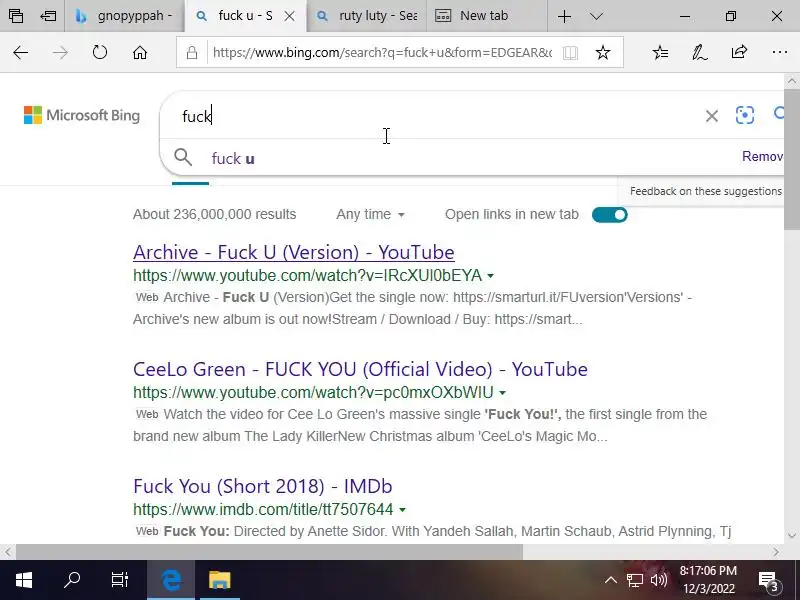Expand dropdown arrow beside pc0mxOXbWIU URL
This screenshot has height=600, width=800.
coord(503,393)
